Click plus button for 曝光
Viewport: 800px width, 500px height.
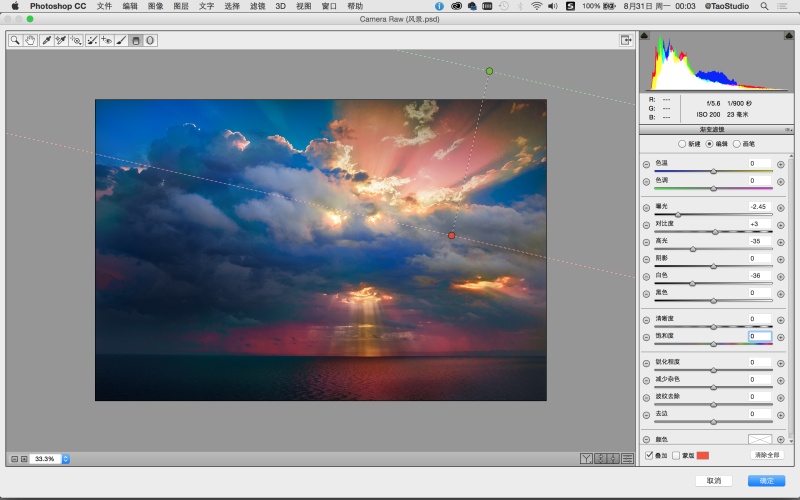point(781,208)
